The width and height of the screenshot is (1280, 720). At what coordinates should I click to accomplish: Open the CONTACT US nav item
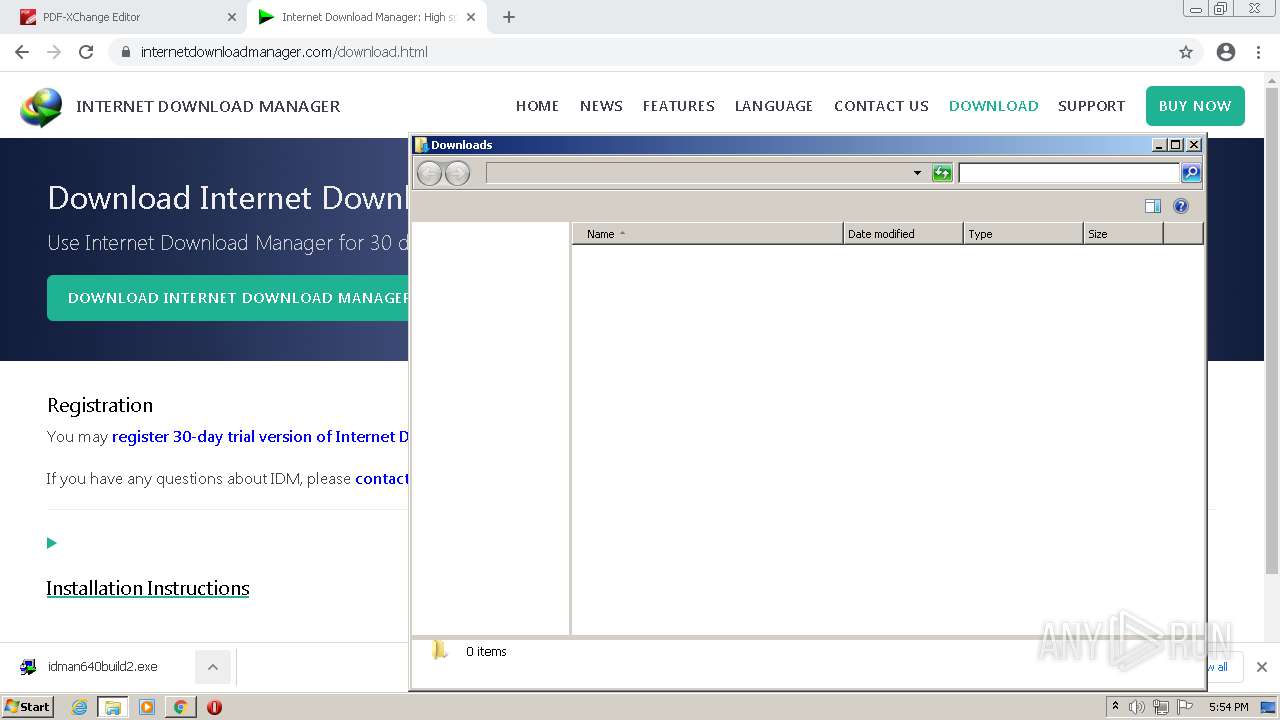[x=881, y=106]
